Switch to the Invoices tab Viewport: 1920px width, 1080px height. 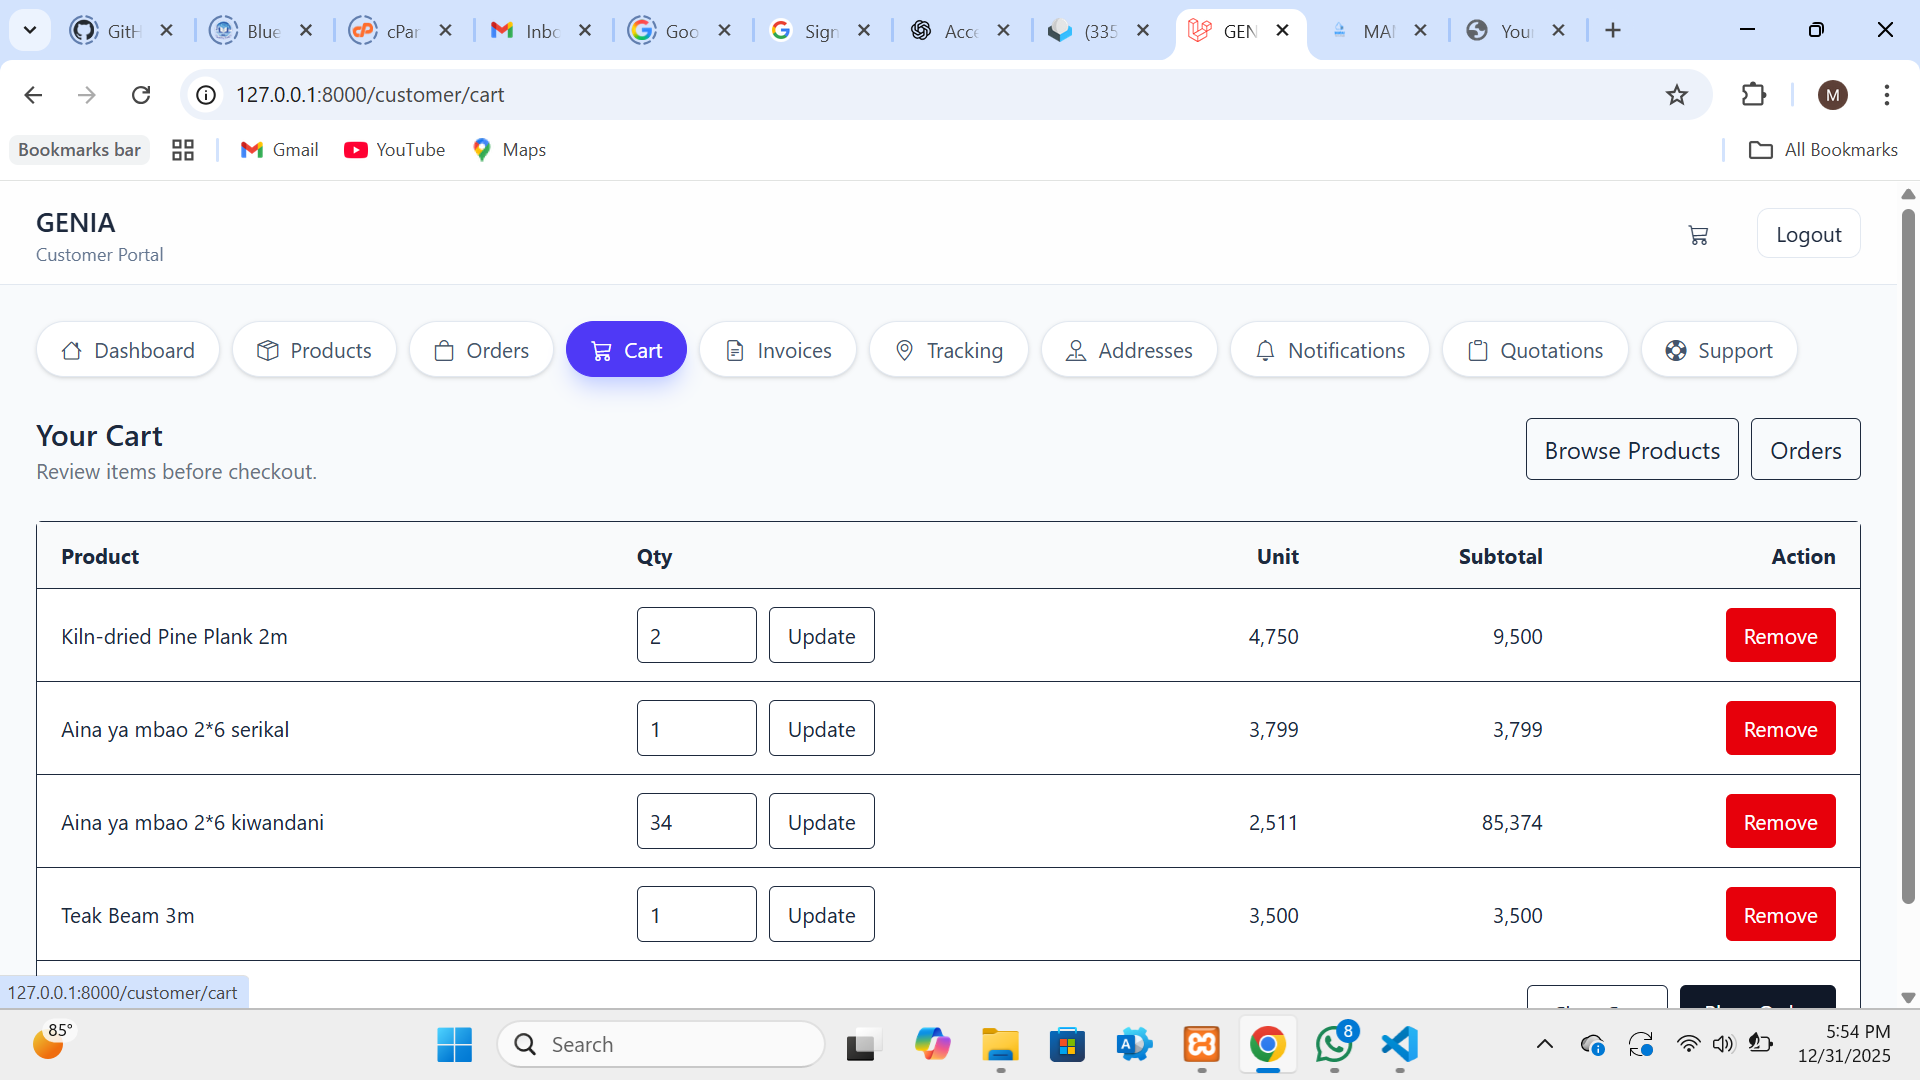click(x=777, y=350)
